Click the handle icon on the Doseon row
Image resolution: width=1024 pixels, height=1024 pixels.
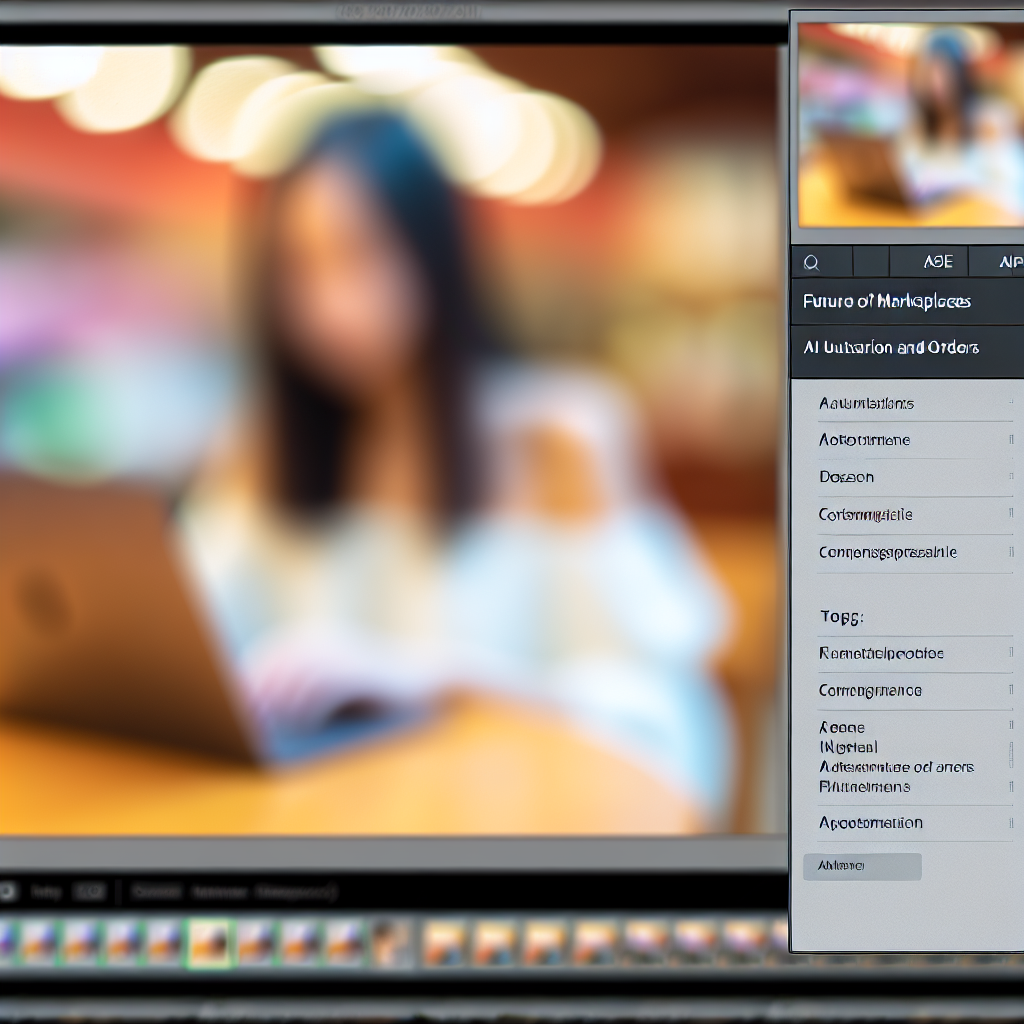[x=1011, y=477]
